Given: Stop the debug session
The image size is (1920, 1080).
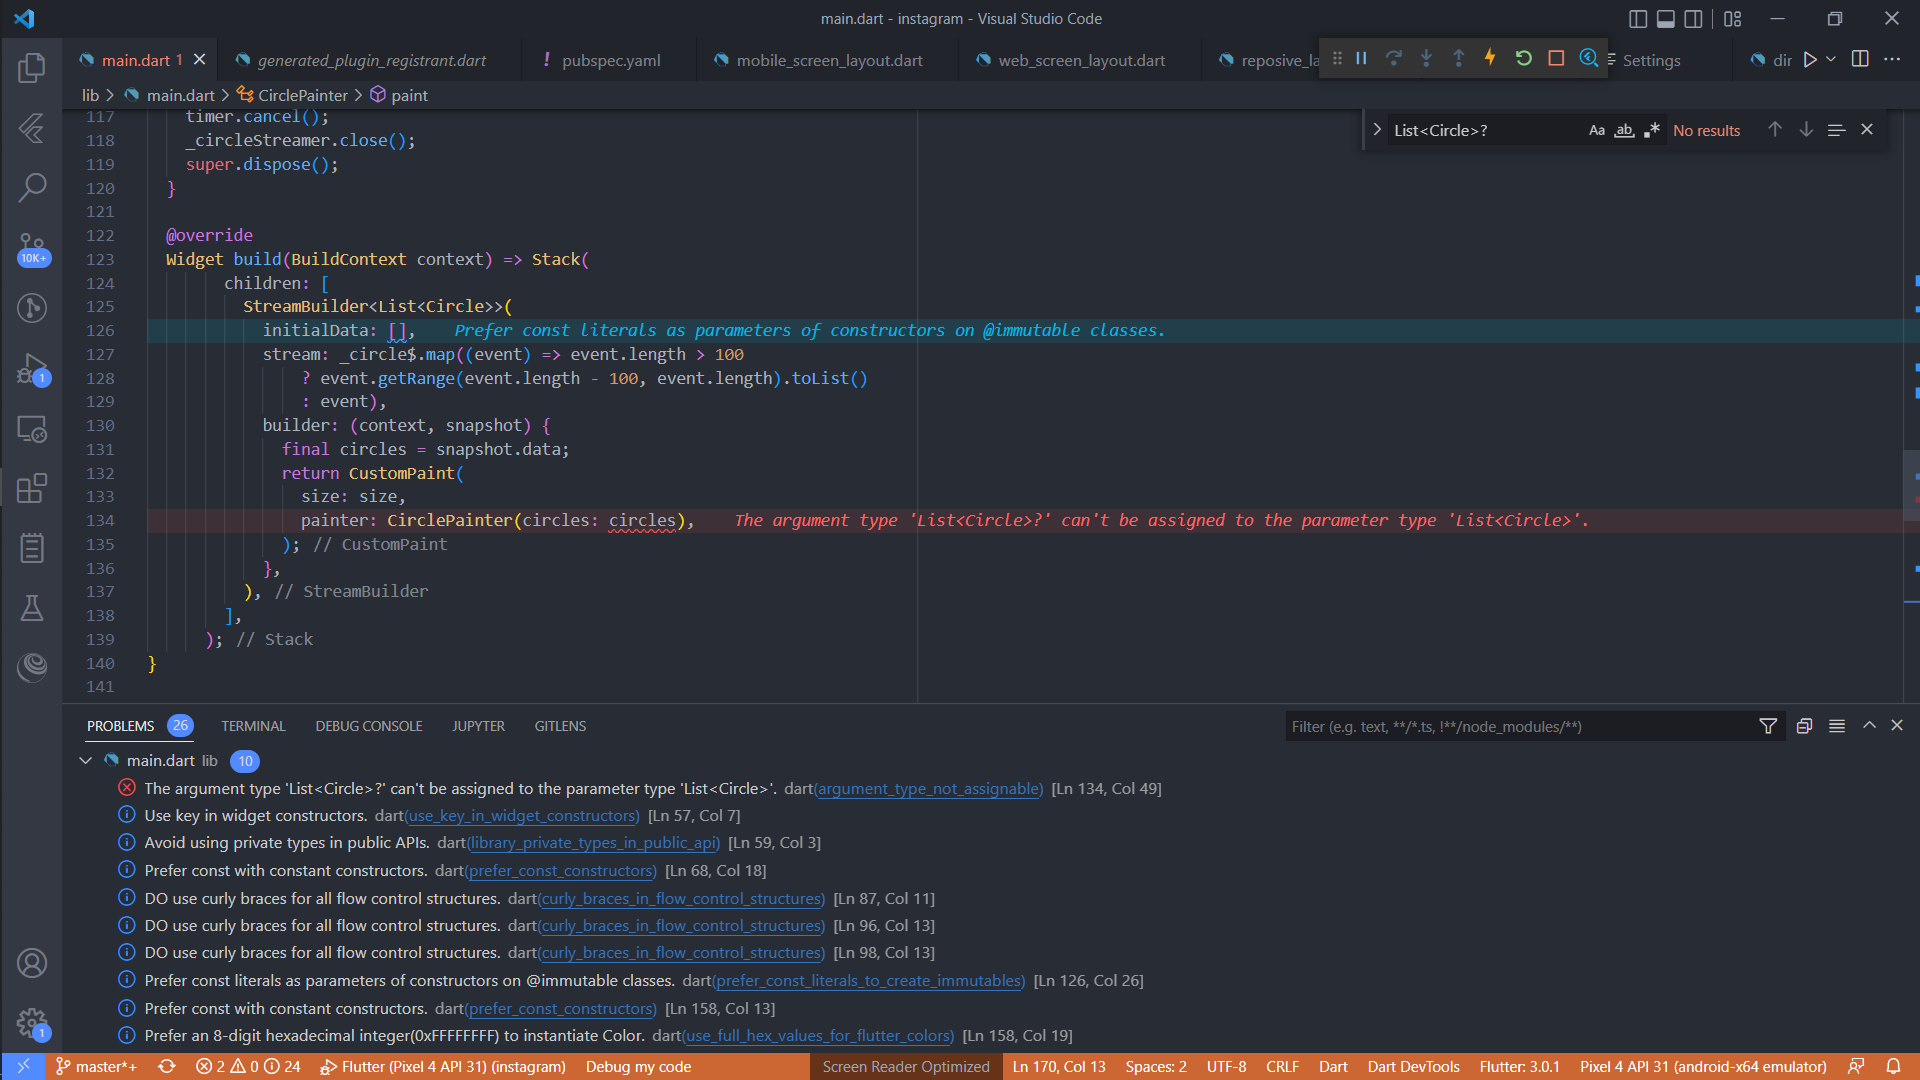Looking at the screenshot, I should (1556, 59).
